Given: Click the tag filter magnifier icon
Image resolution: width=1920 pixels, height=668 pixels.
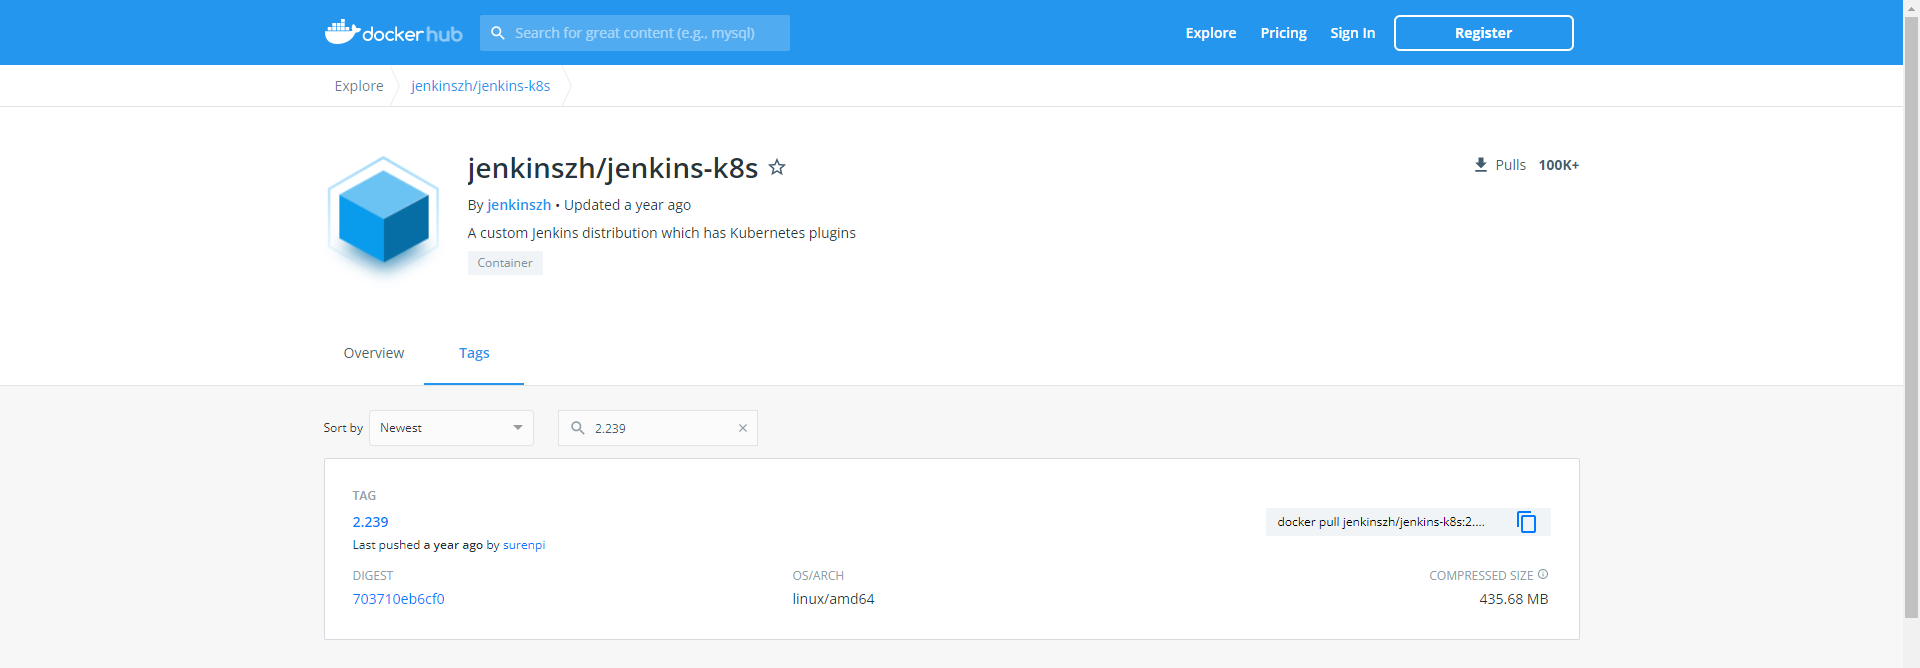Looking at the screenshot, I should tap(578, 428).
